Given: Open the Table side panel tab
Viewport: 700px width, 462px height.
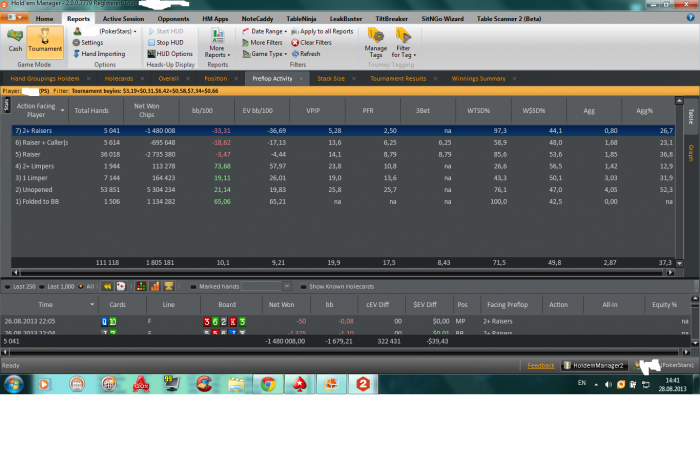Looking at the screenshot, I should (x=691, y=116).
